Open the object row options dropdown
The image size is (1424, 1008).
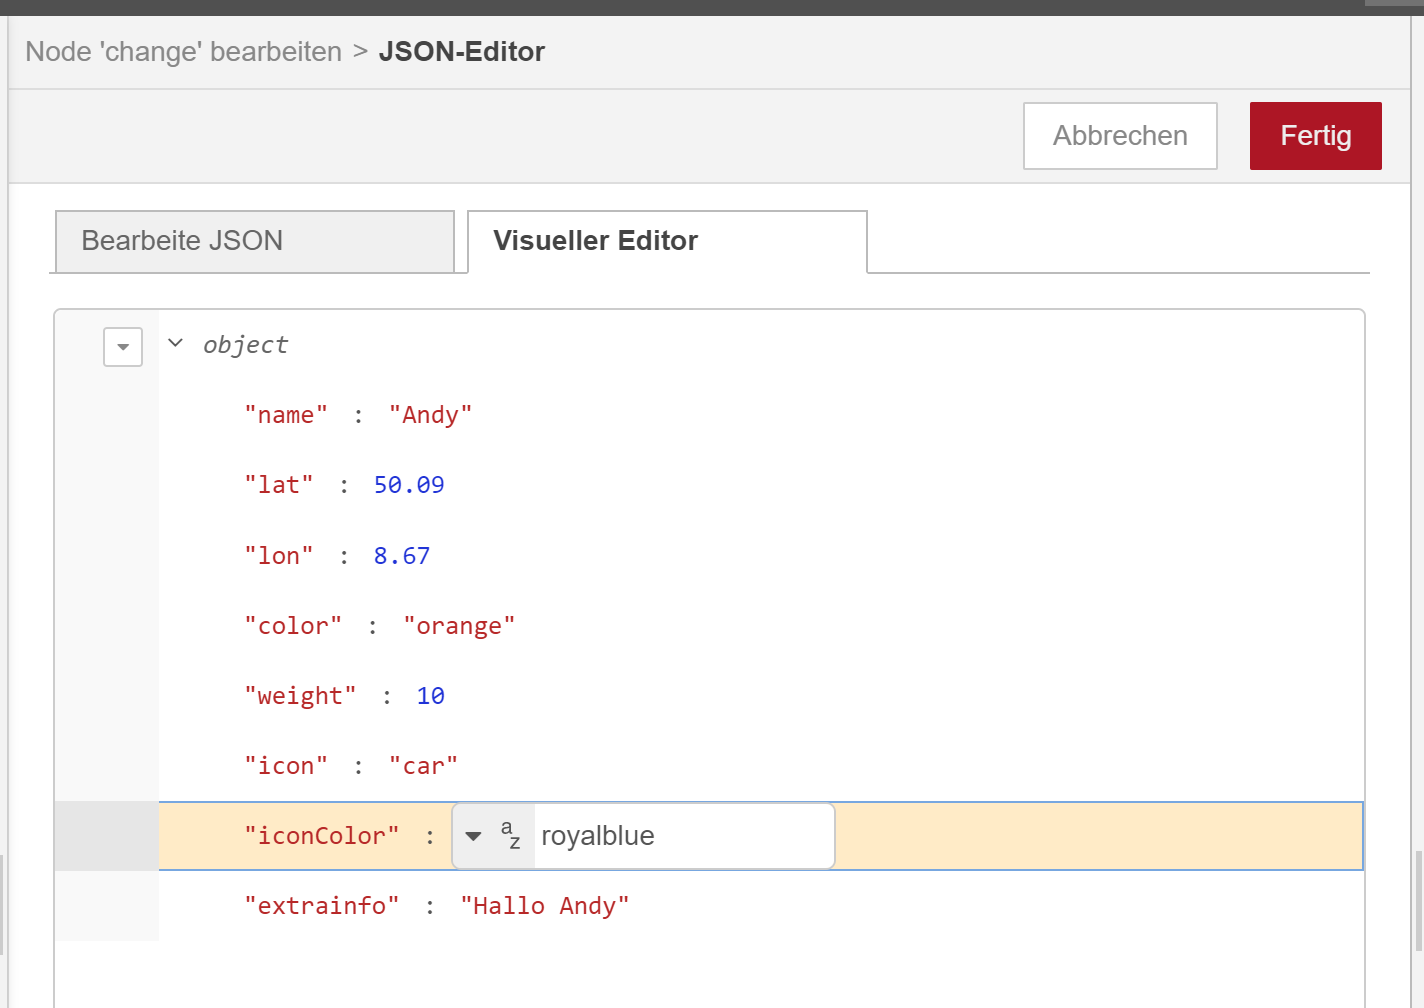(123, 347)
